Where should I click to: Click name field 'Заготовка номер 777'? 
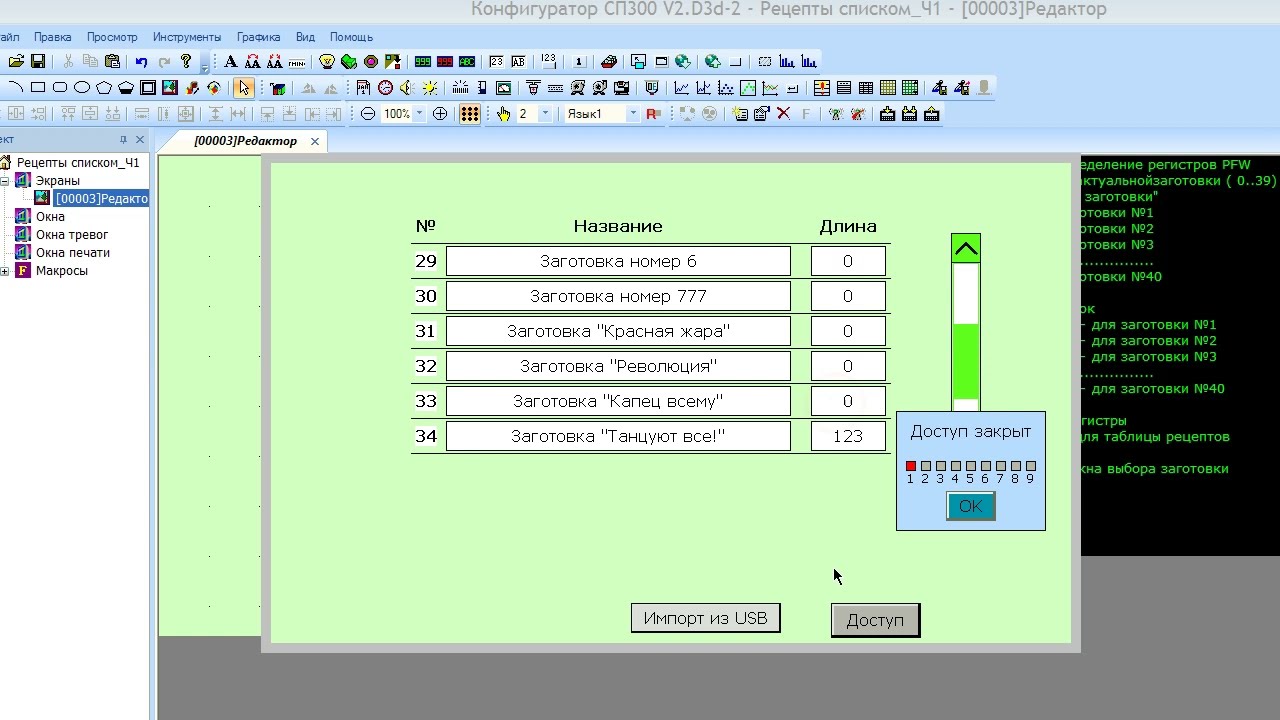[x=618, y=296]
